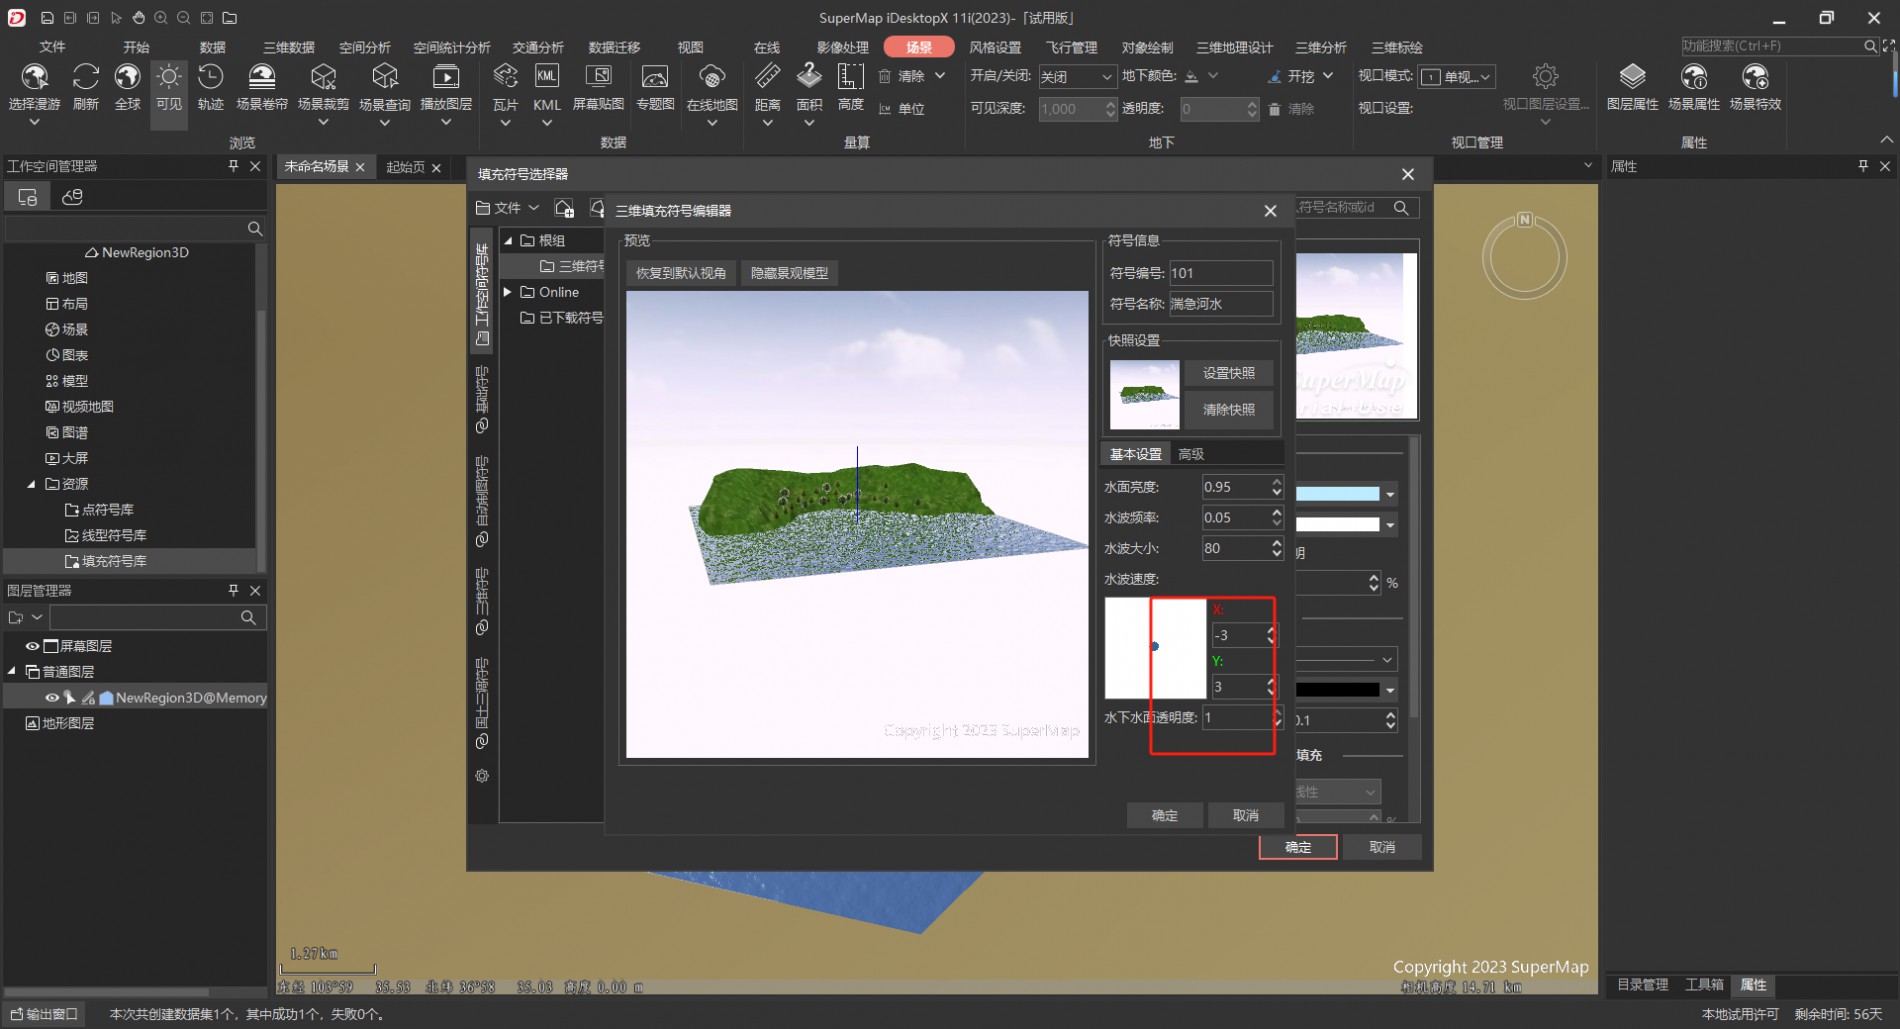Collapse the 普通图层 group
1900x1029 pixels.
(x=12, y=672)
